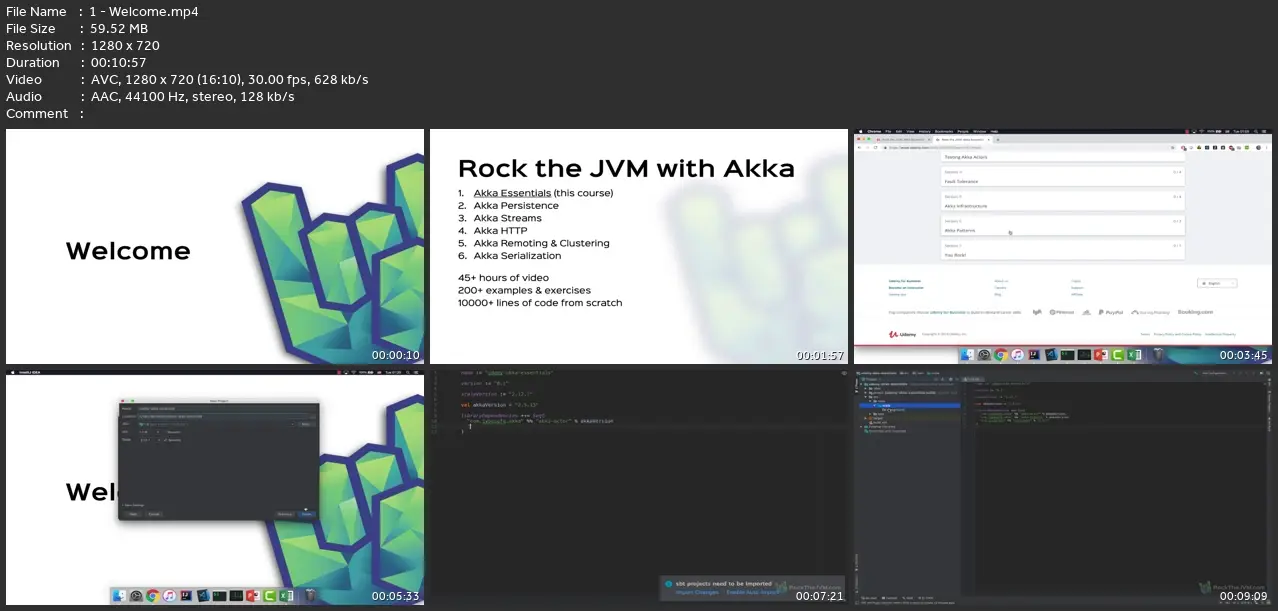Select the You Rock! section card
This screenshot has width=1278, height=611.
tap(1063, 250)
